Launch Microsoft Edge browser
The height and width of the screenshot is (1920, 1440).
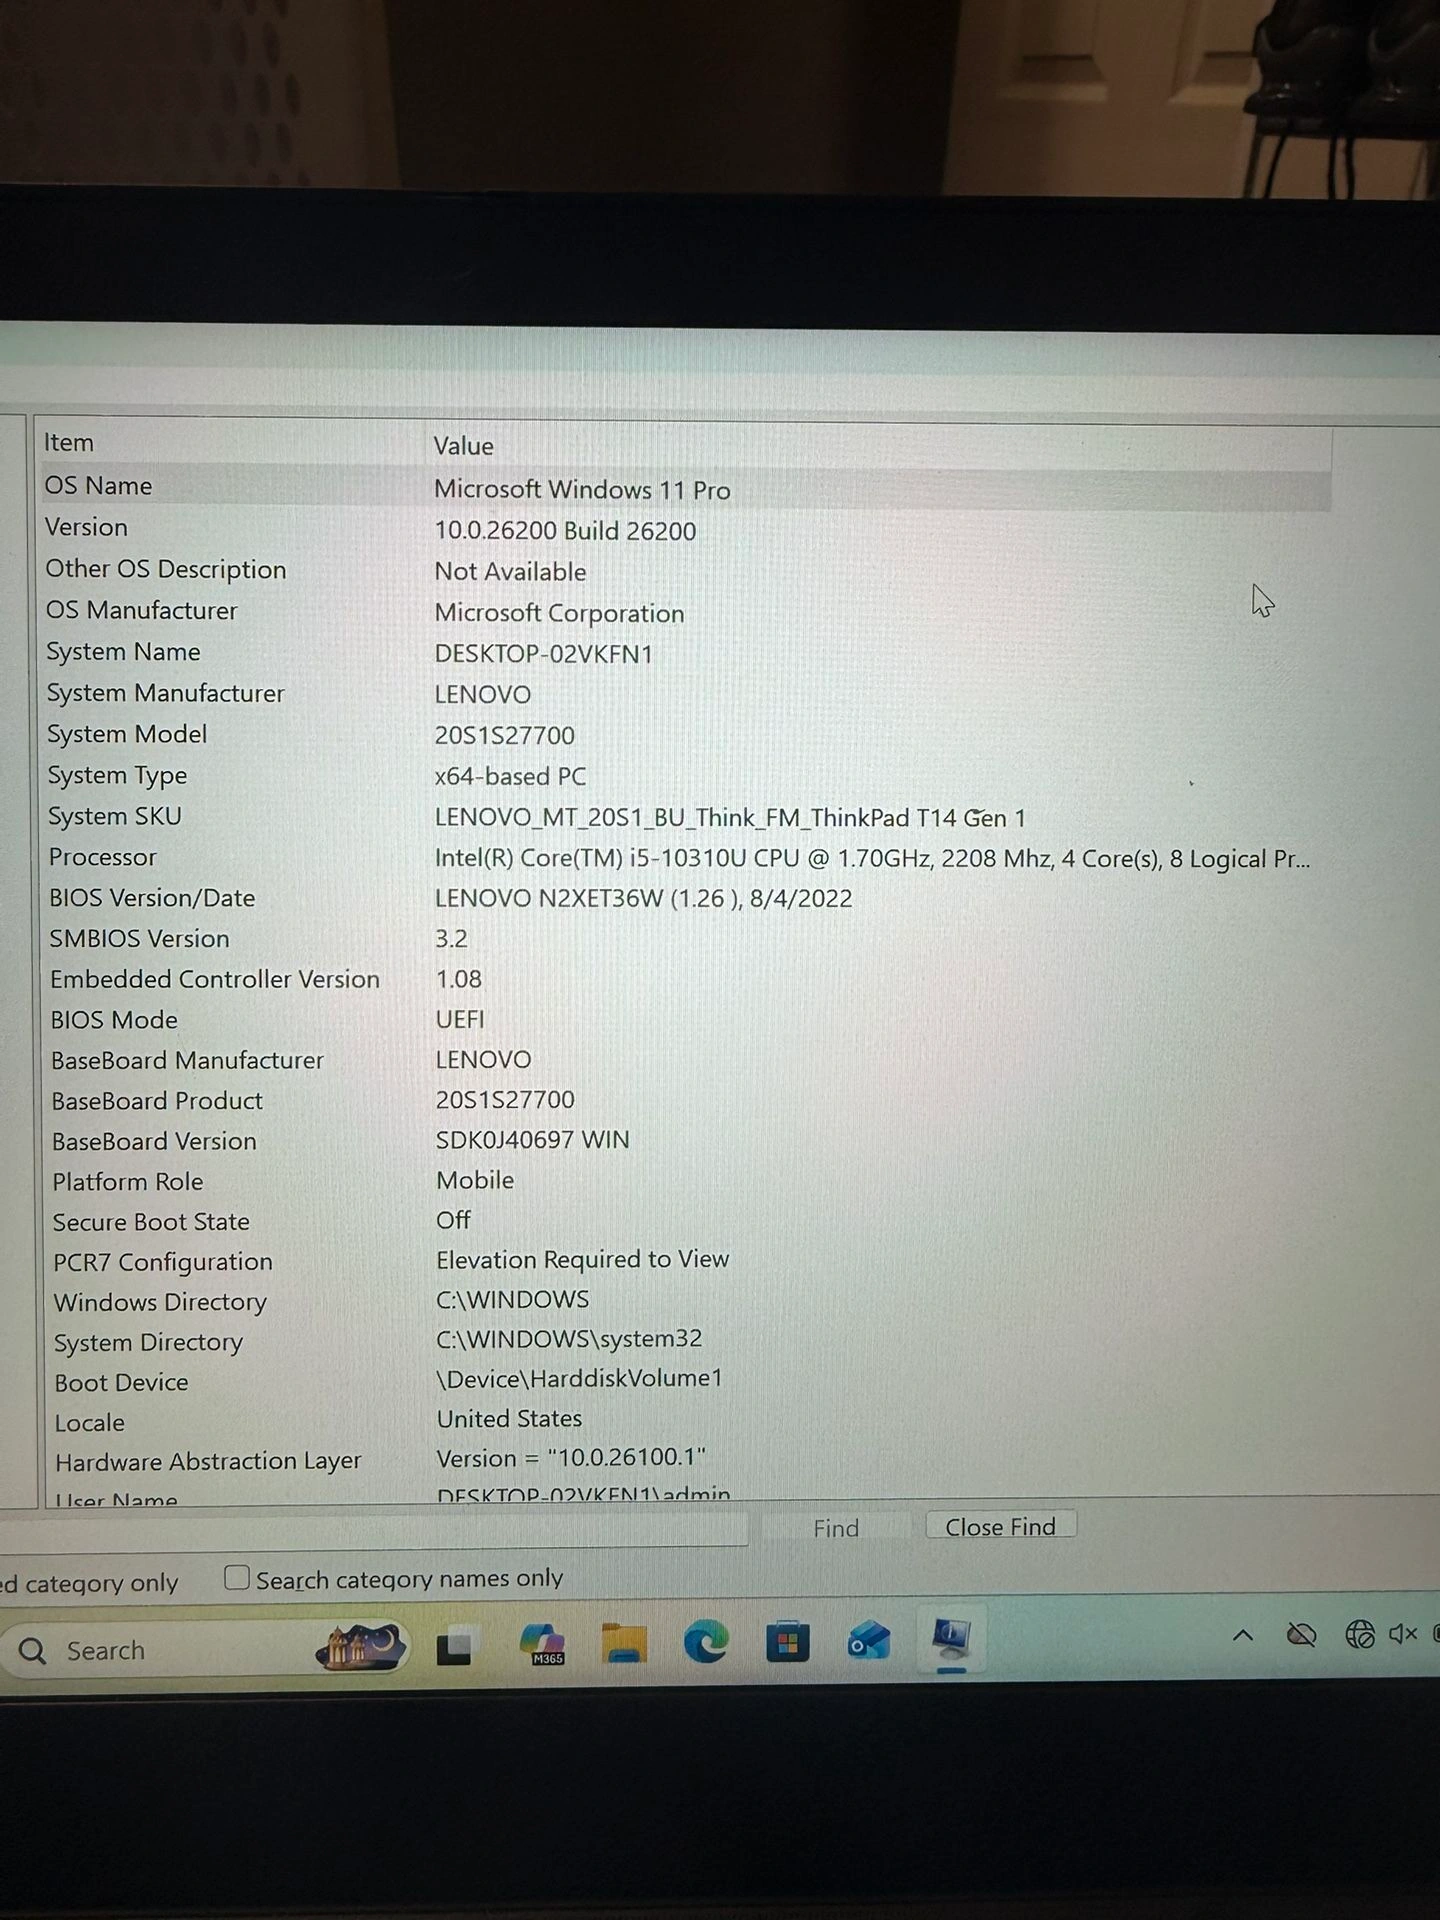(x=705, y=1642)
